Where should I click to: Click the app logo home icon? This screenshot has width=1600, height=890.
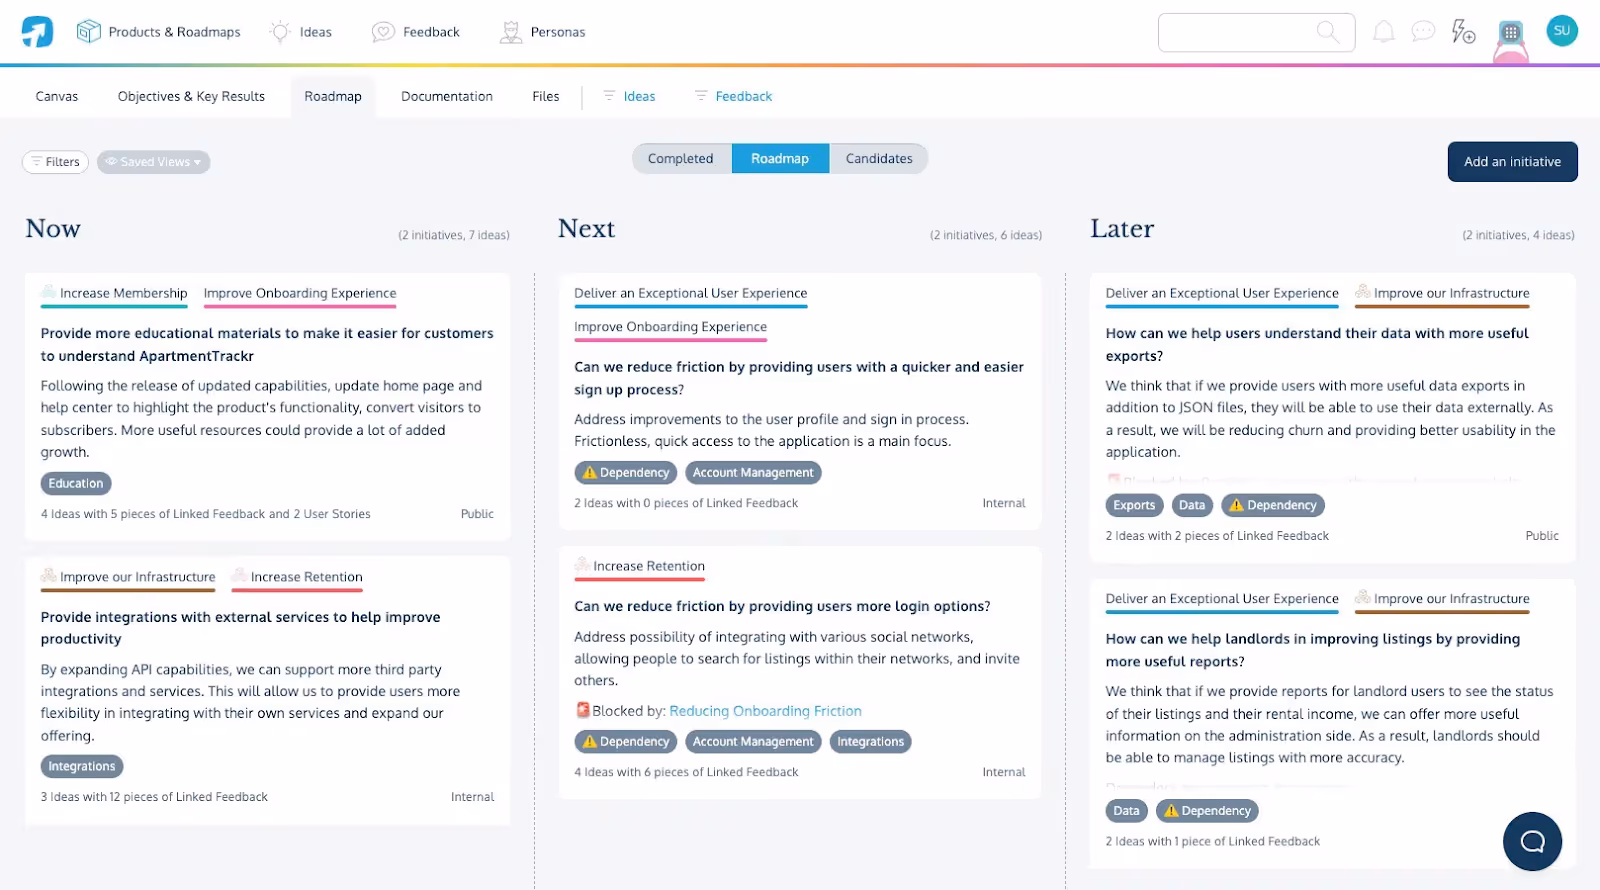[x=37, y=32]
